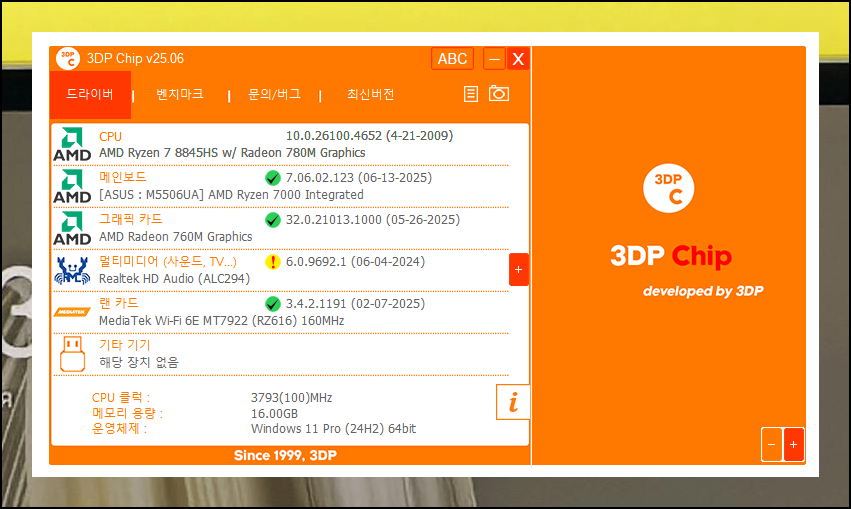
Task: Click the red plus button in right panel
Action: pyautogui.click(x=793, y=444)
